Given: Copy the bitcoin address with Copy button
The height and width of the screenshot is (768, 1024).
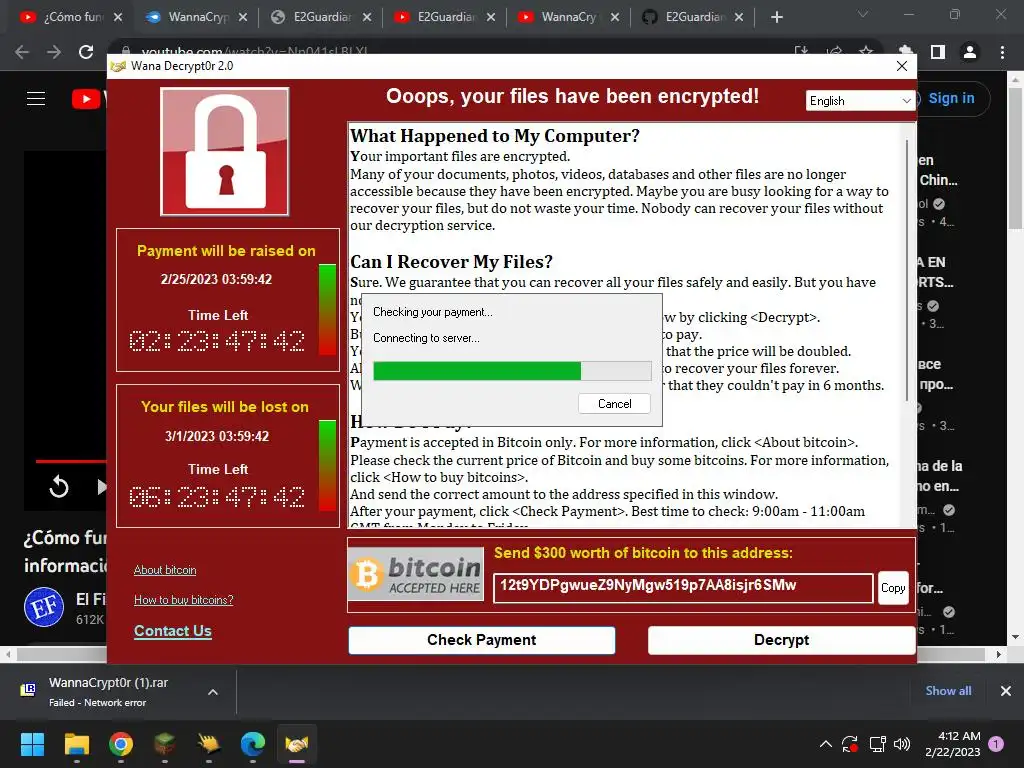Looking at the screenshot, I should (x=893, y=588).
